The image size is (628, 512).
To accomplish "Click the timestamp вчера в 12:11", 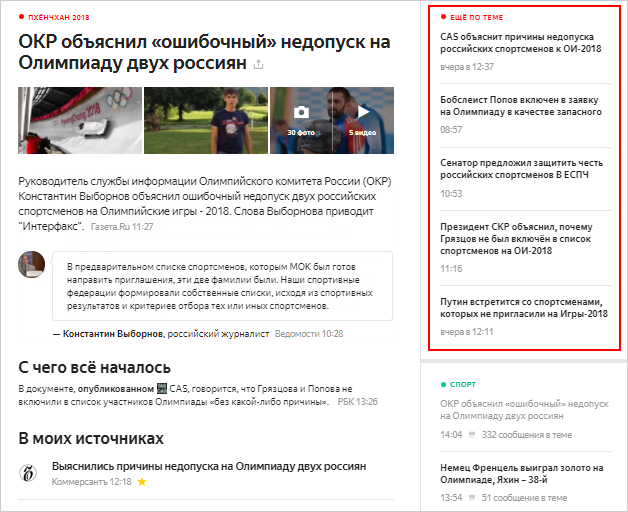I will click(x=467, y=332).
